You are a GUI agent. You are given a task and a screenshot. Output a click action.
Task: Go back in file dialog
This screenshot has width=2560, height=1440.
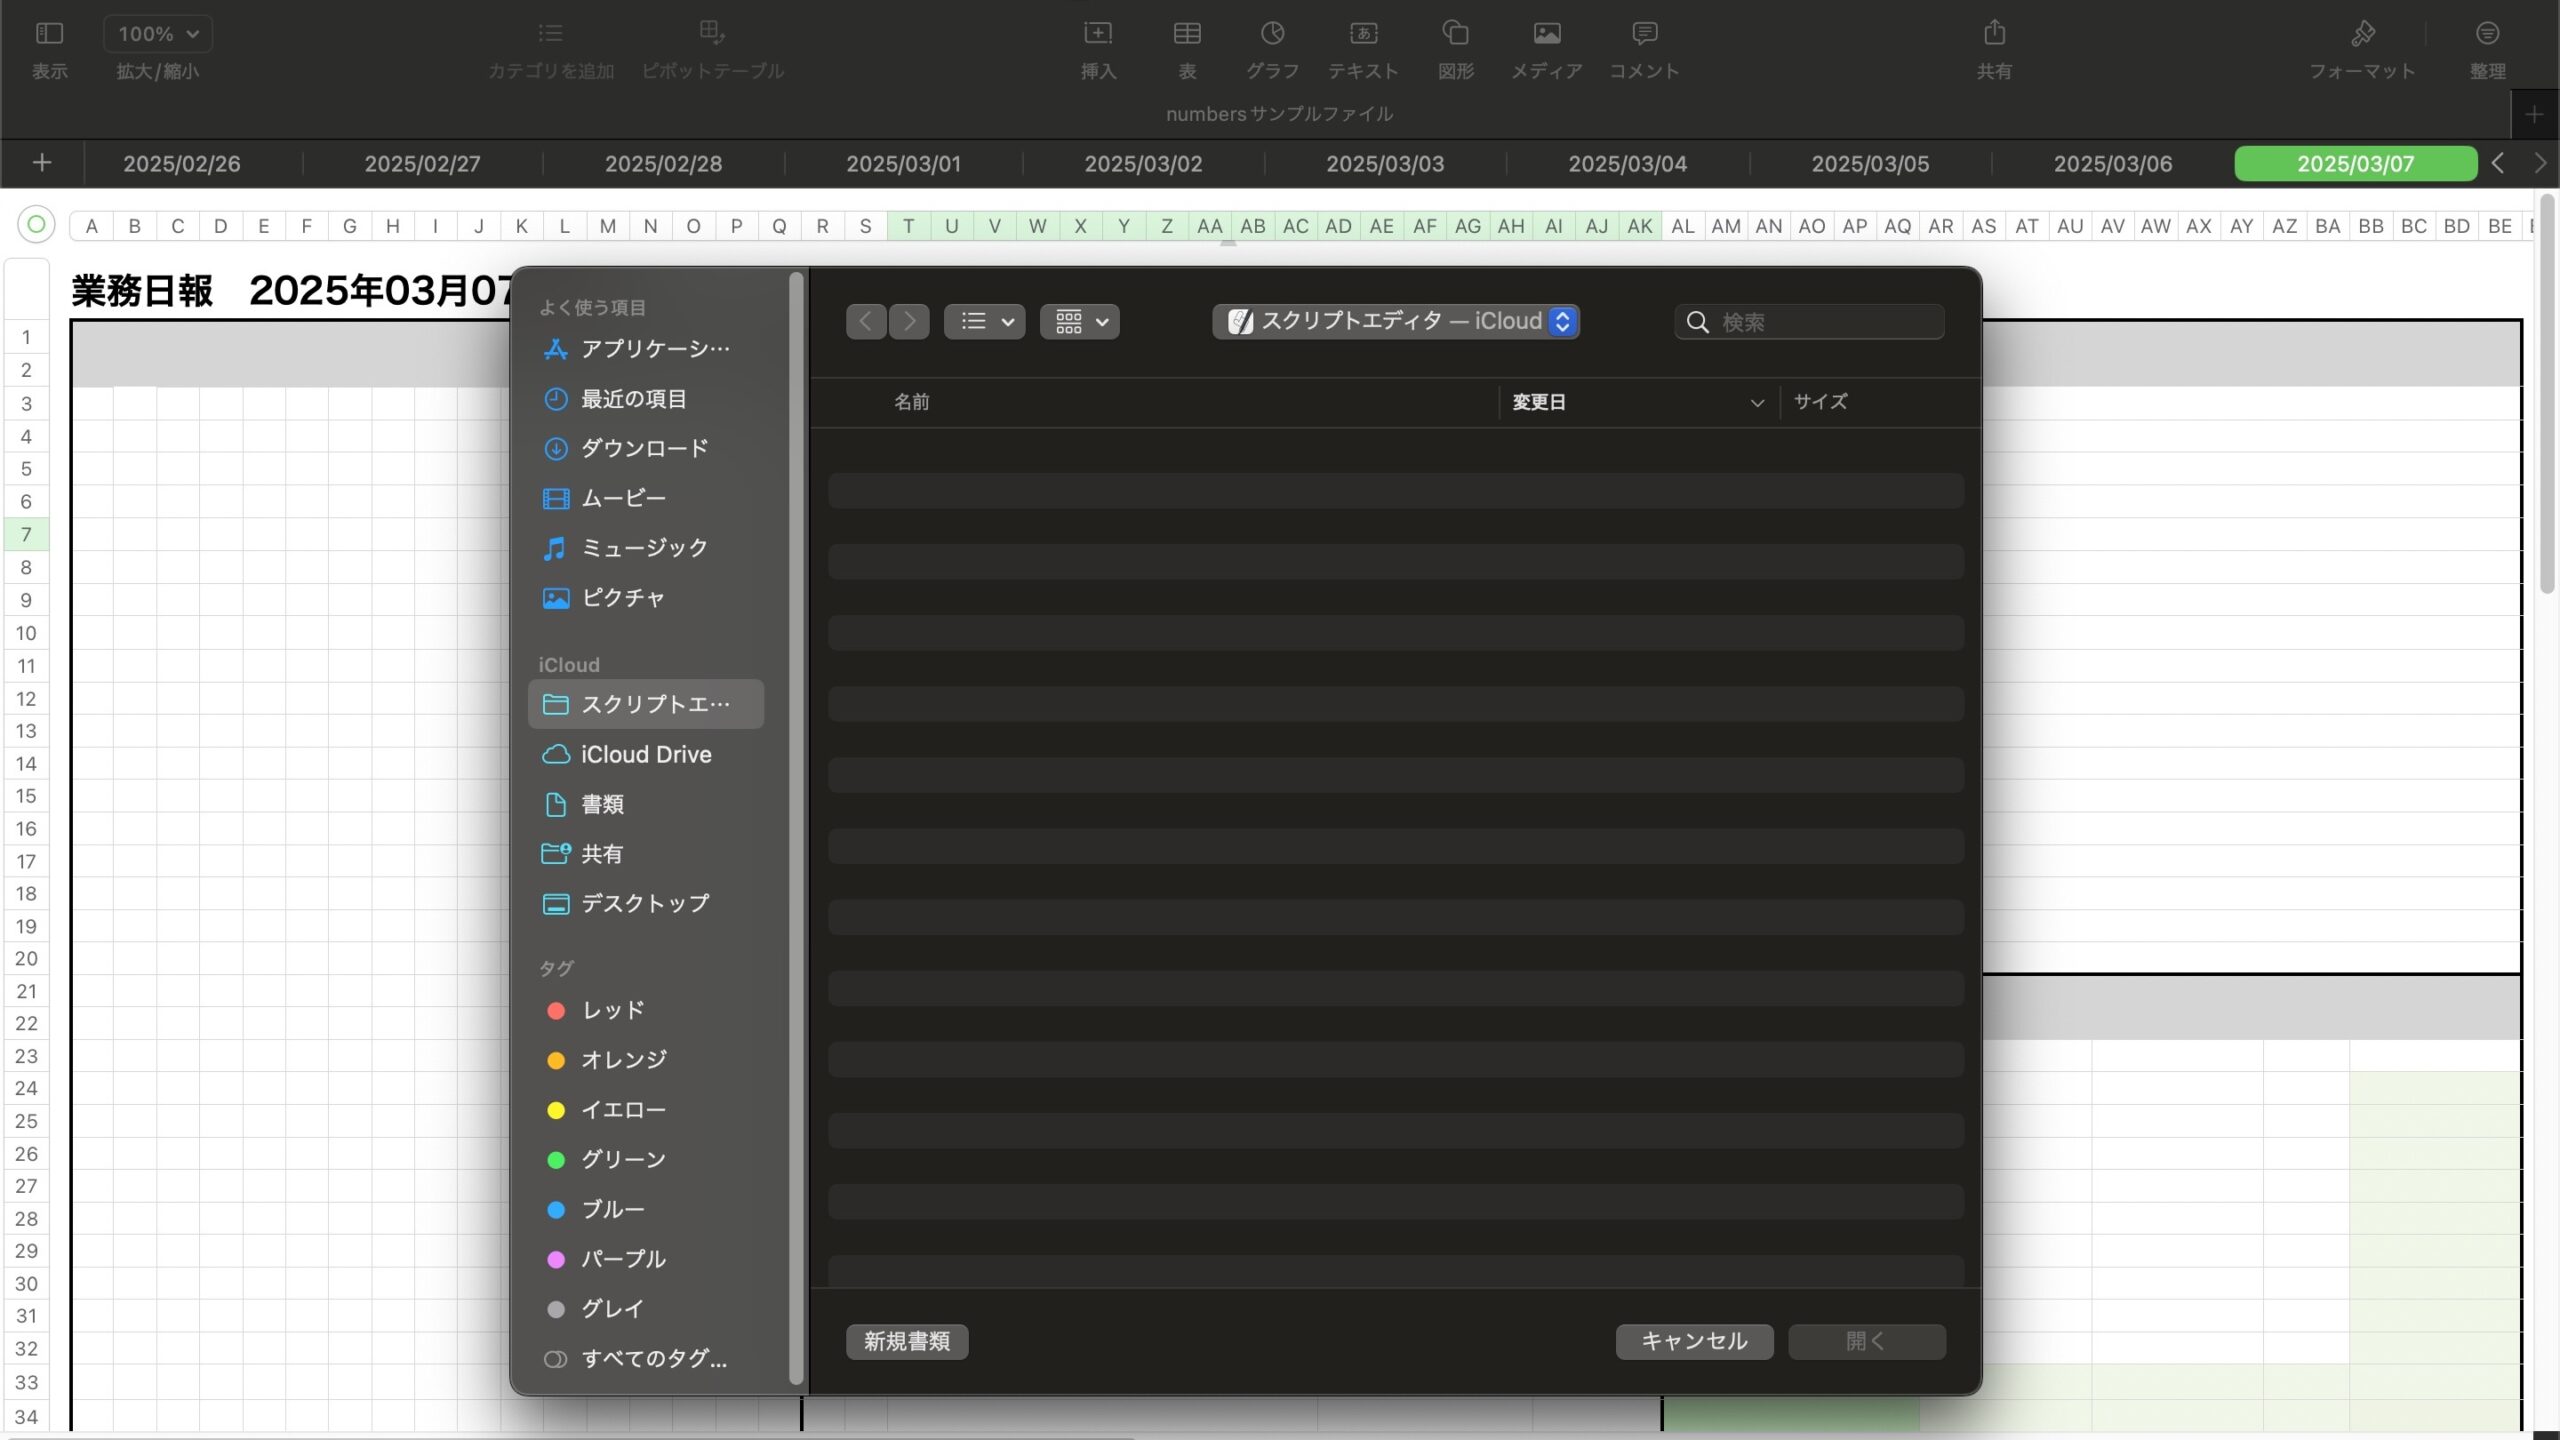pyautogui.click(x=866, y=321)
